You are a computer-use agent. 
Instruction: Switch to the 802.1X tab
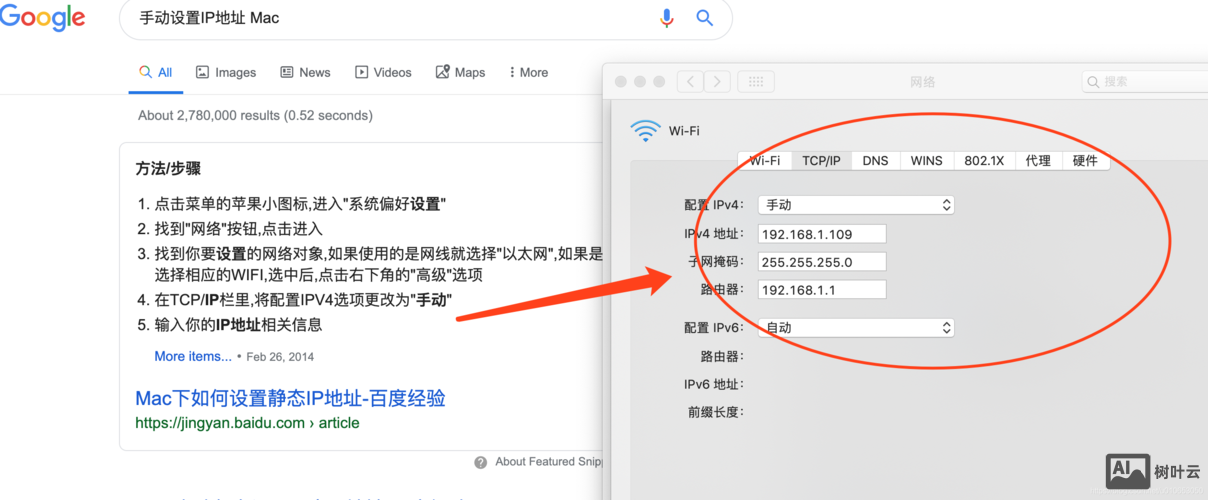[x=984, y=160]
